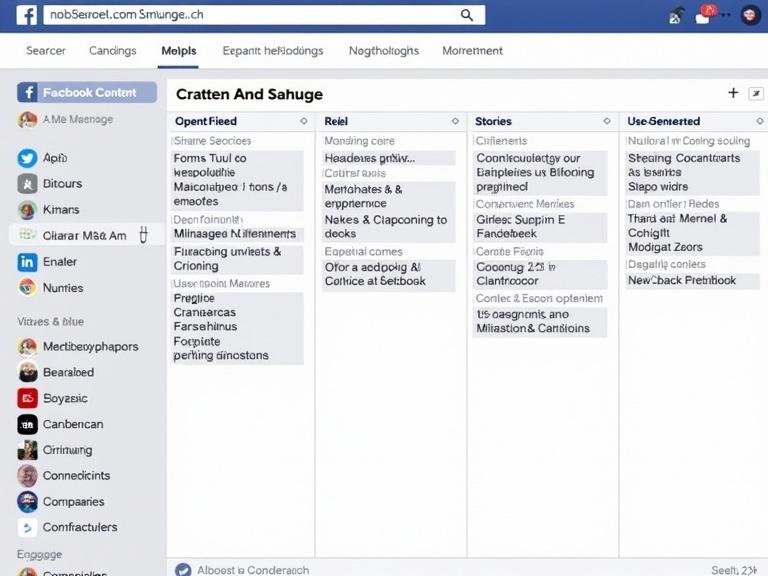Click the red Soyzeiic icon
The height and width of the screenshot is (576, 768).
coord(27,398)
